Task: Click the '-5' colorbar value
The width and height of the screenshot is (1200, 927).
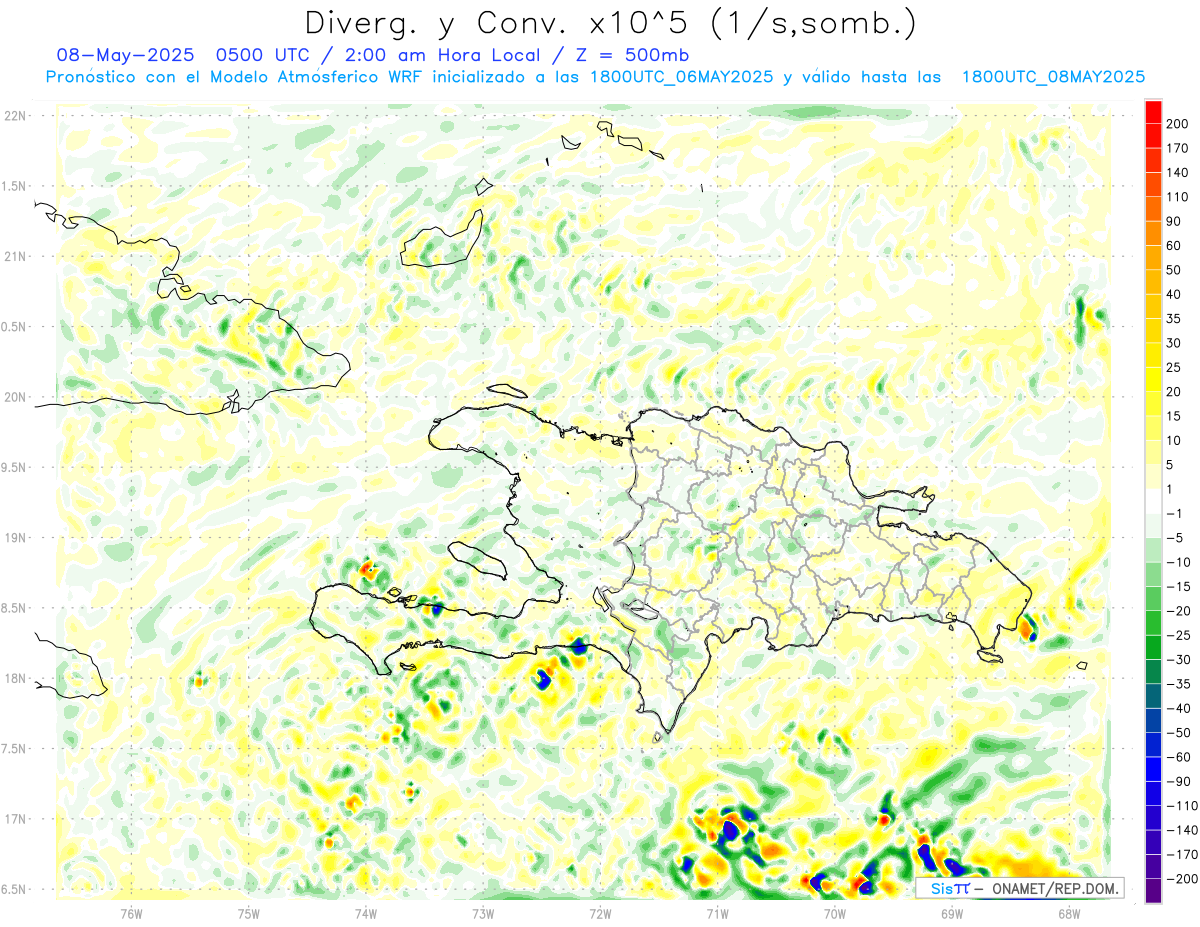Action: pos(1176,538)
